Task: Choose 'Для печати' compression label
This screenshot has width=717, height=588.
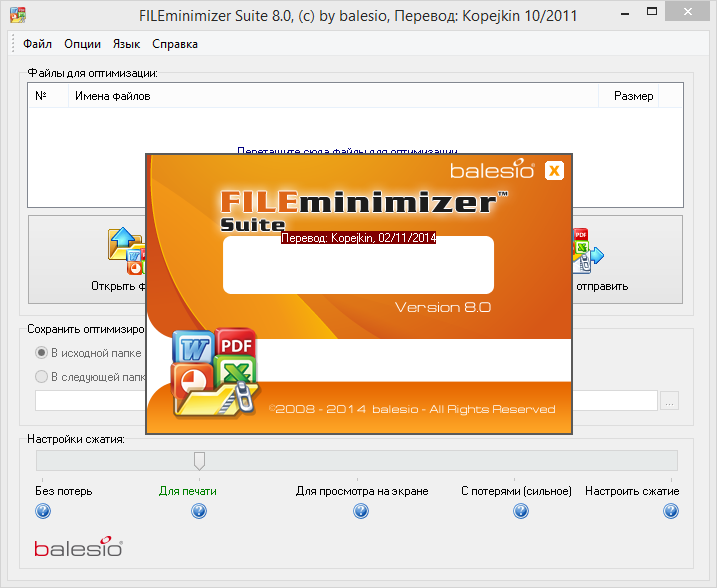Action: coord(187,491)
